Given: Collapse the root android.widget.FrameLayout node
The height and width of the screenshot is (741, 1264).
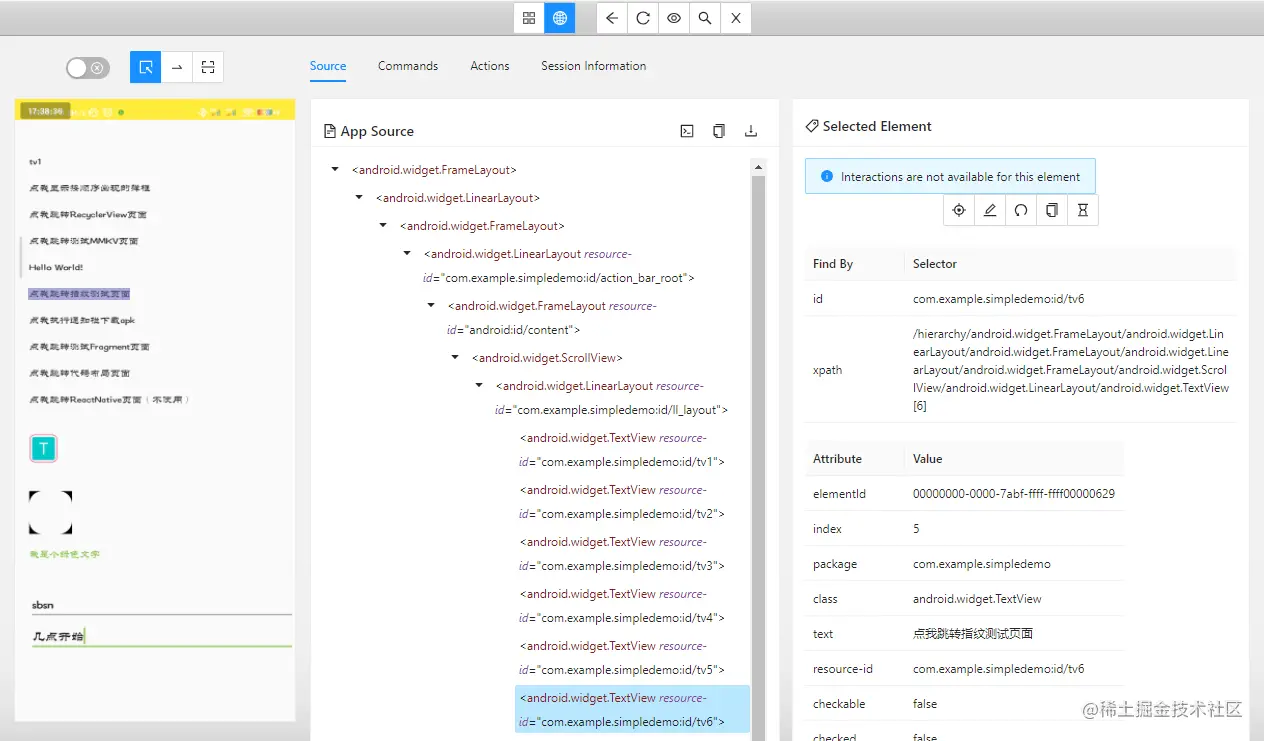Looking at the screenshot, I should (335, 170).
